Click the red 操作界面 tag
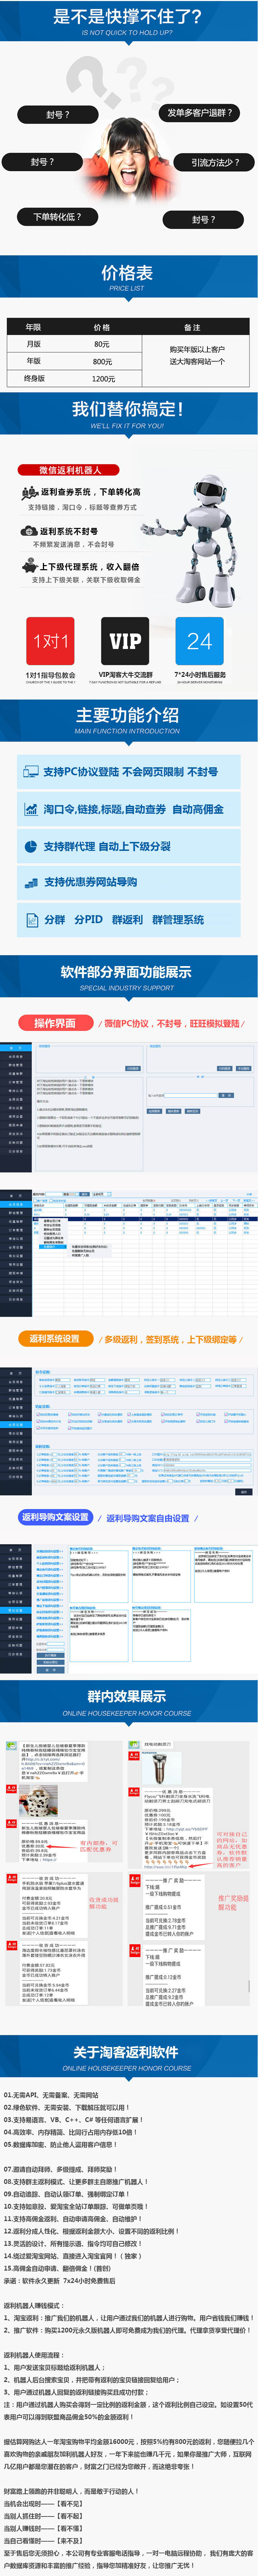 tap(55, 1023)
